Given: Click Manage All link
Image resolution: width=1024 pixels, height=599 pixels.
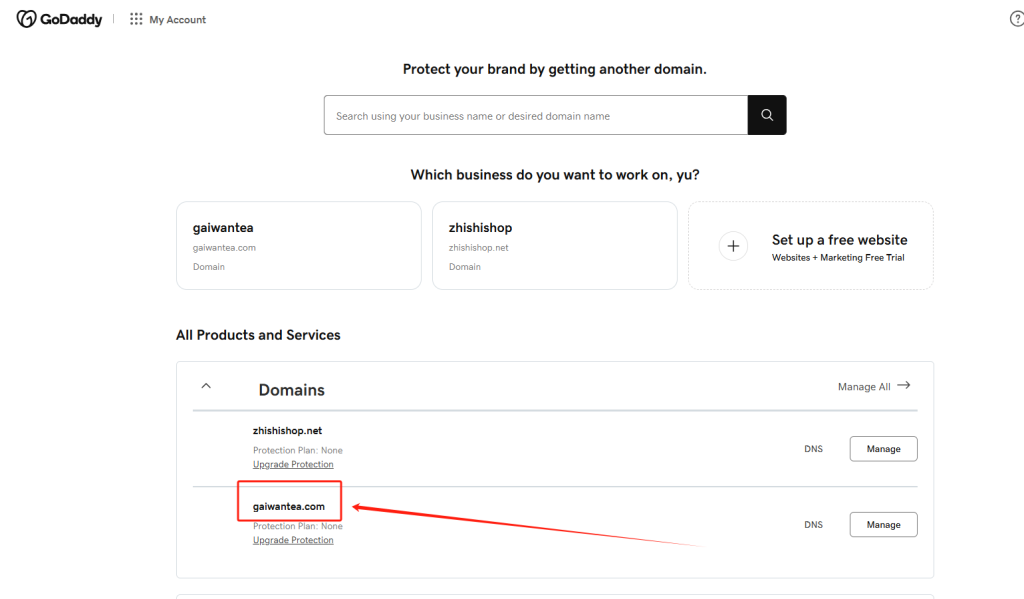Looking at the screenshot, I should [x=864, y=386].
